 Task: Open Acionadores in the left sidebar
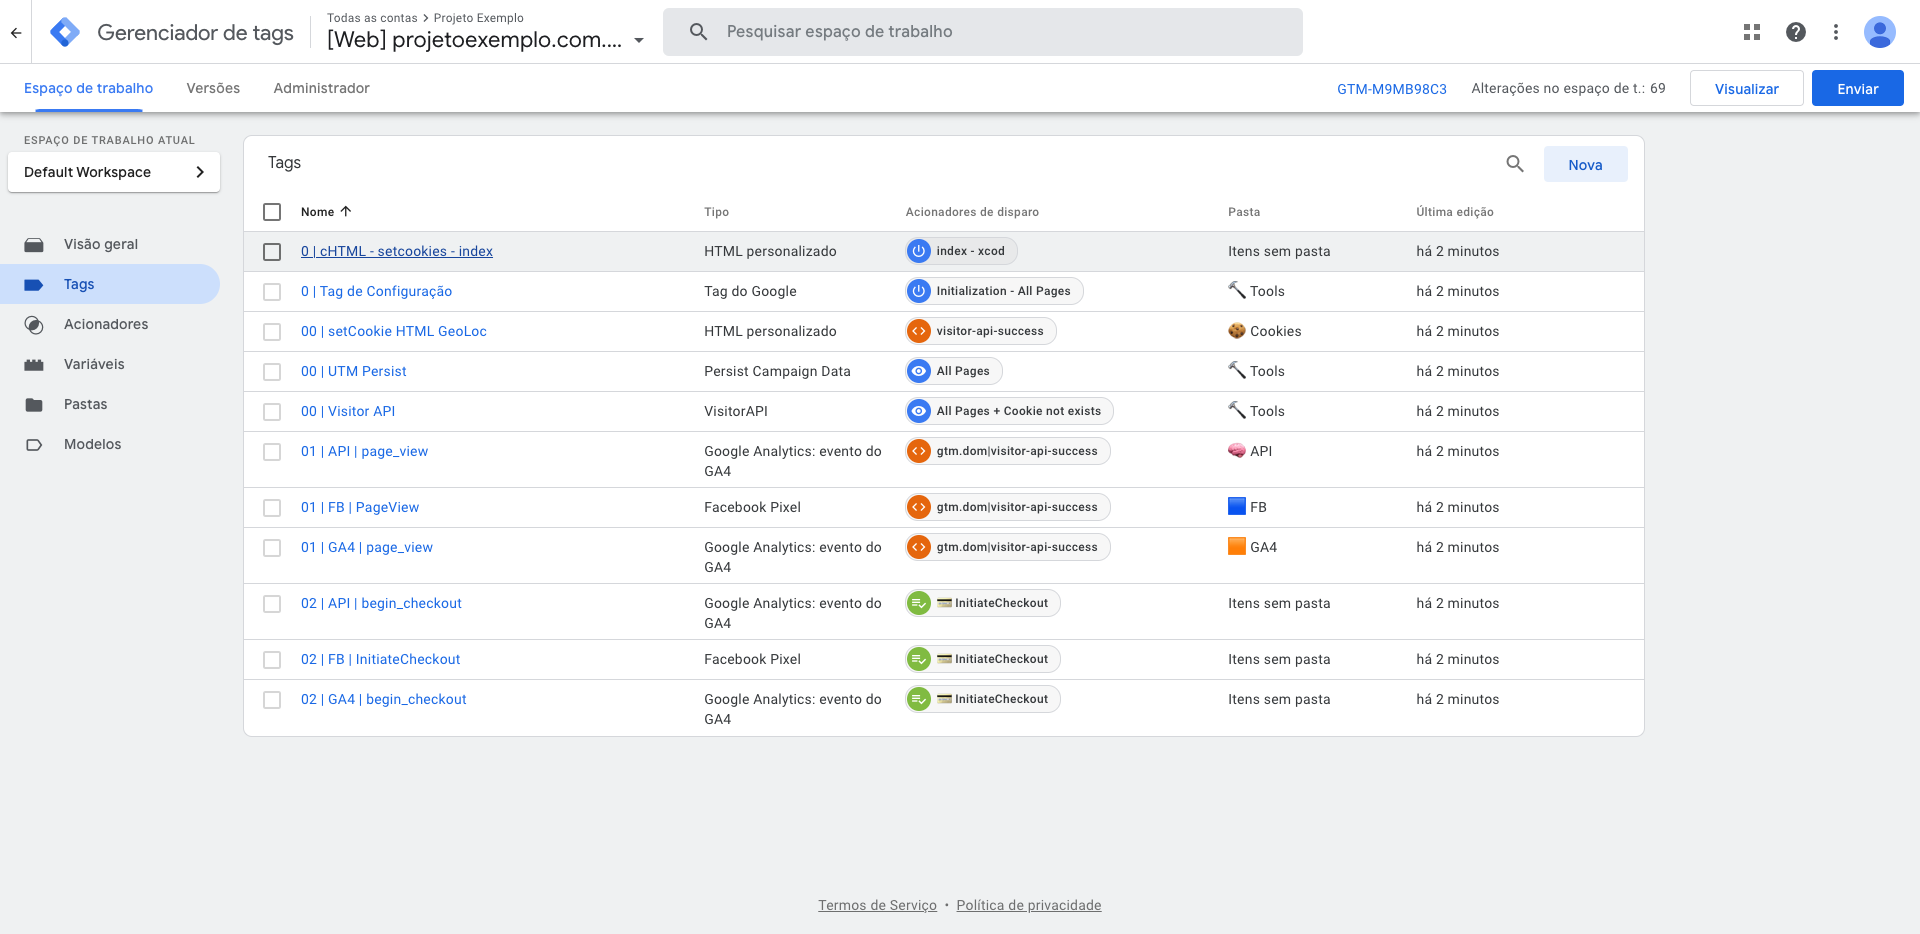pos(106,324)
